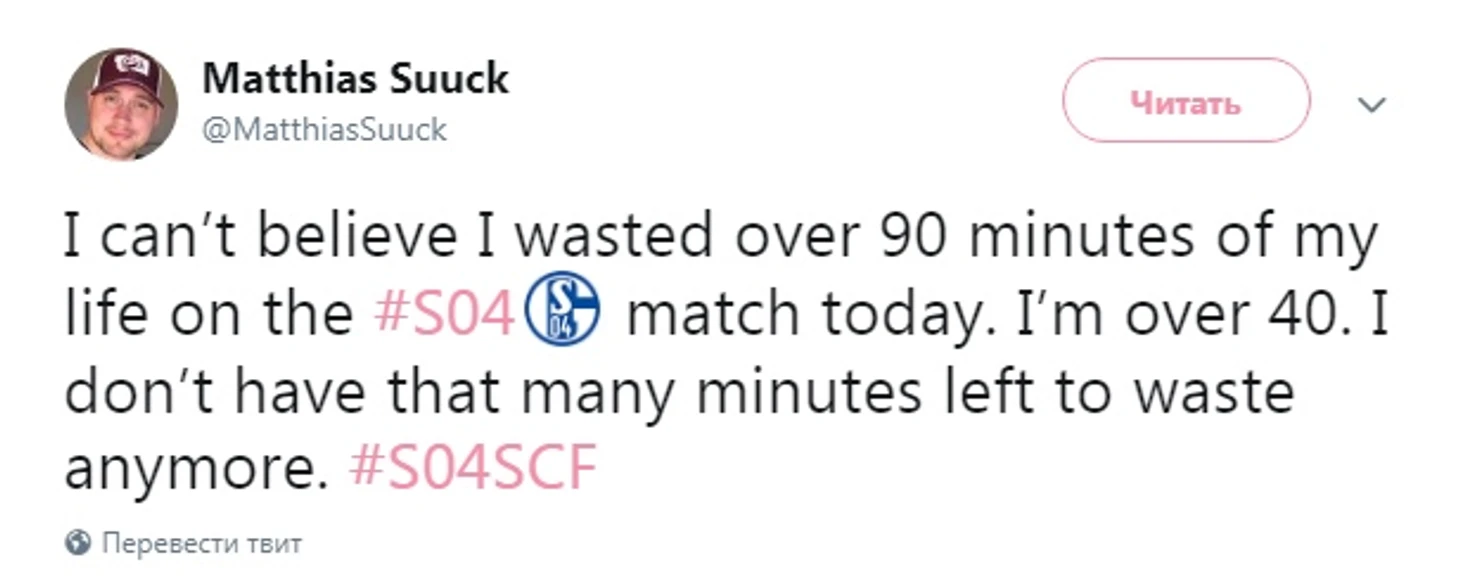Image resolution: width=1460 pixels, height=581 pixels.
Task: Click Перевести твит to translate the tweet
Action: pos(202,544)
